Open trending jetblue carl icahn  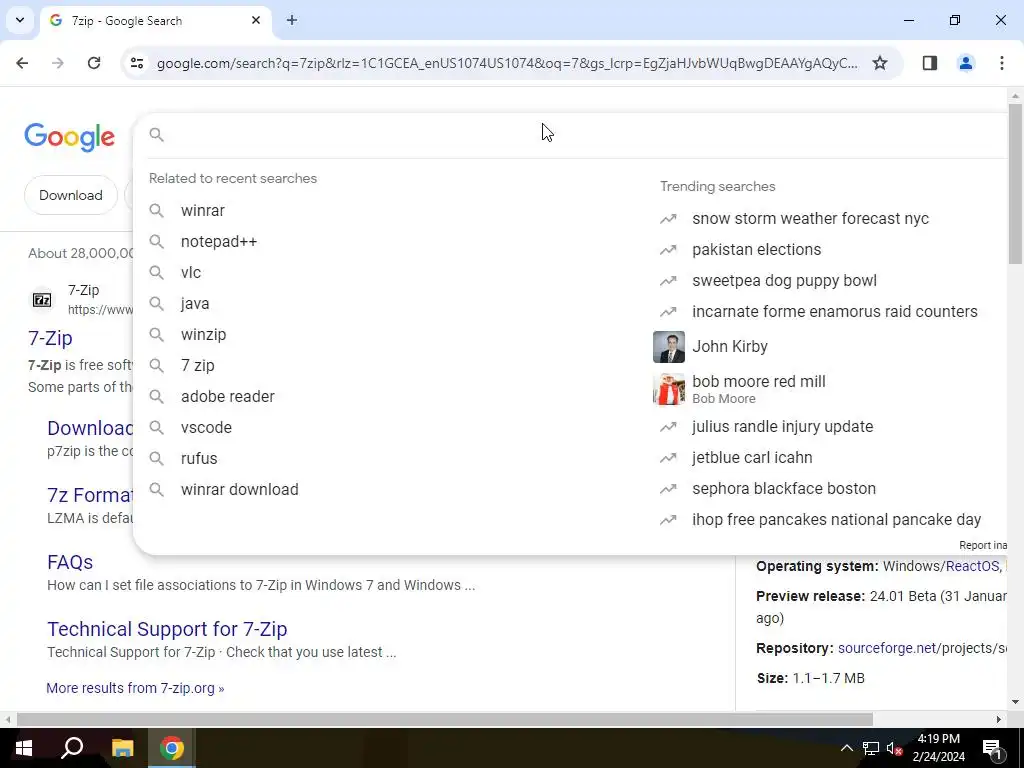click(752, 458)
